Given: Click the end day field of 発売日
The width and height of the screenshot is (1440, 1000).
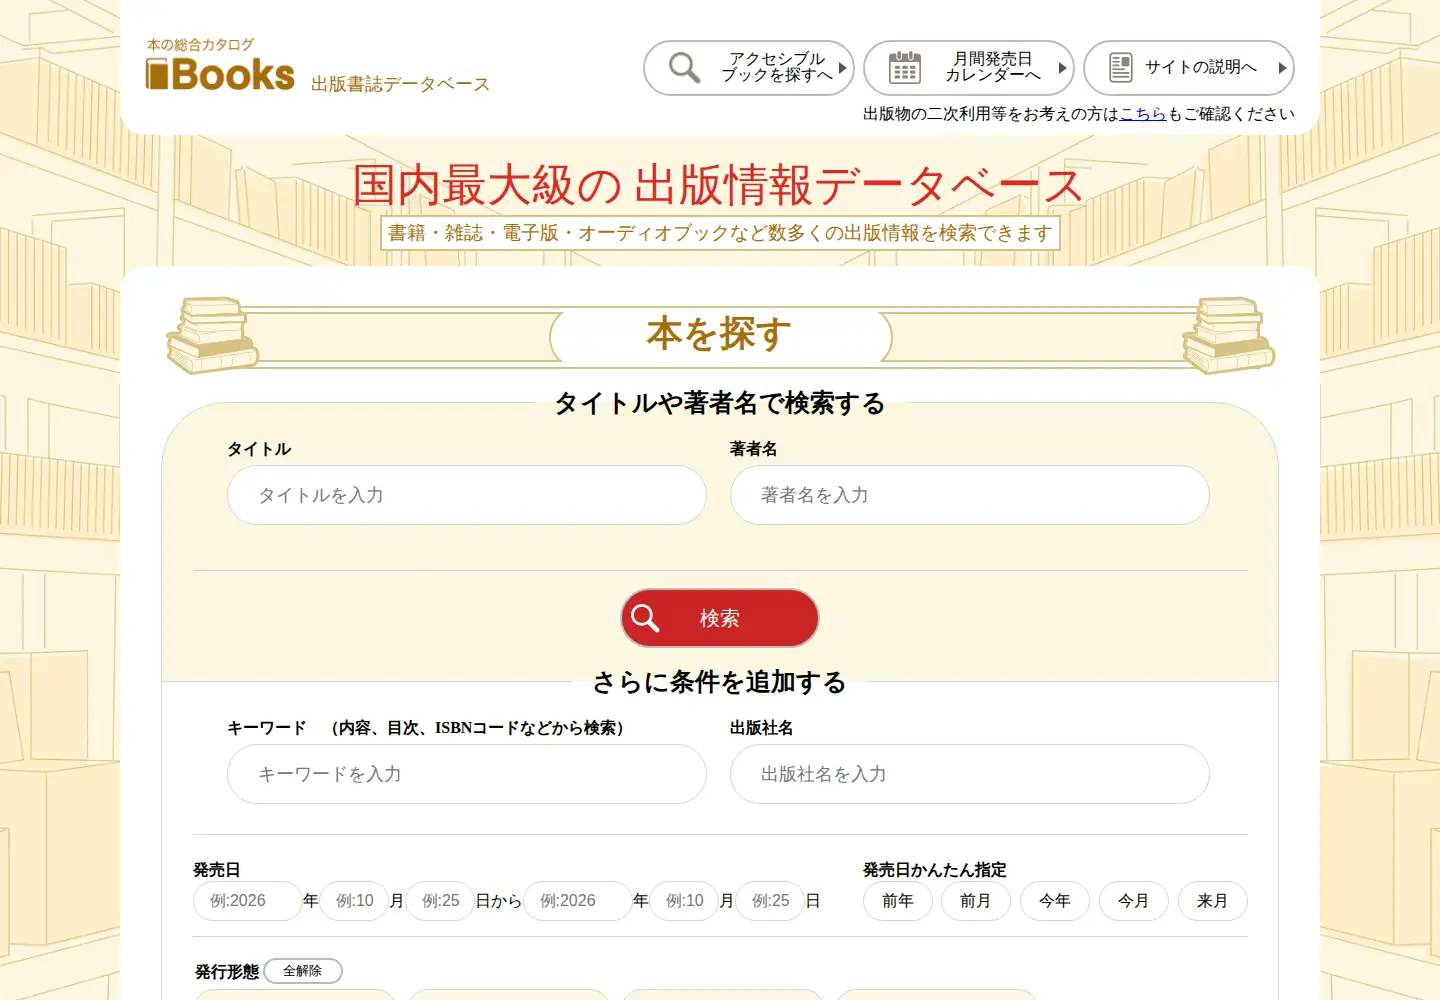Looking at the screenshot, I should (x=770, y=901).
